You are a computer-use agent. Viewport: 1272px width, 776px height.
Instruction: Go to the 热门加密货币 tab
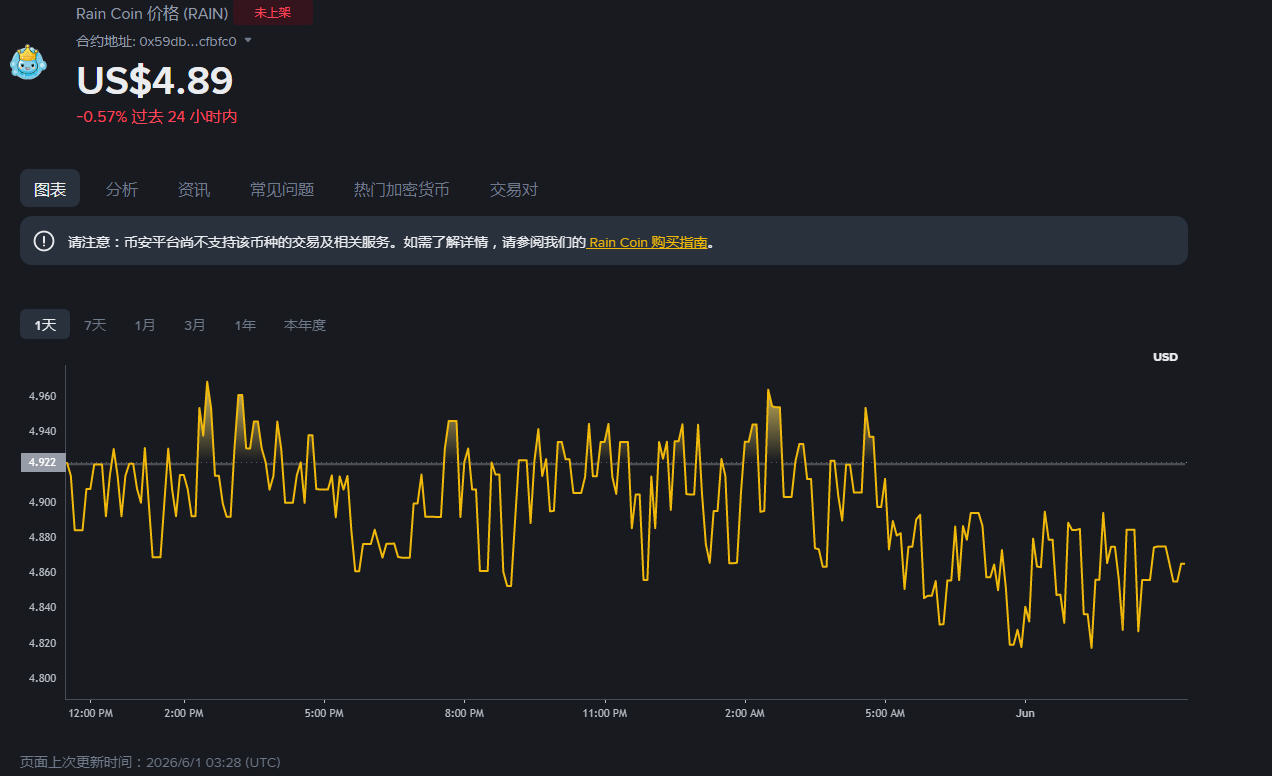click(402, 189)
